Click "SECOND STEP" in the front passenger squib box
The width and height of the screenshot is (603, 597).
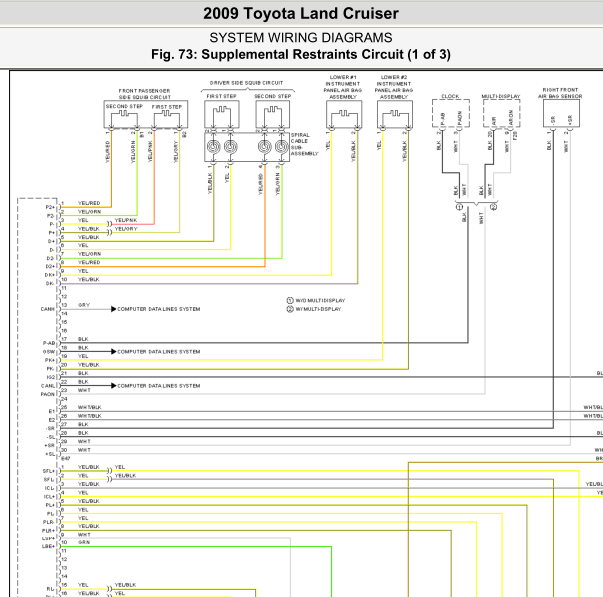coord(124,106)
